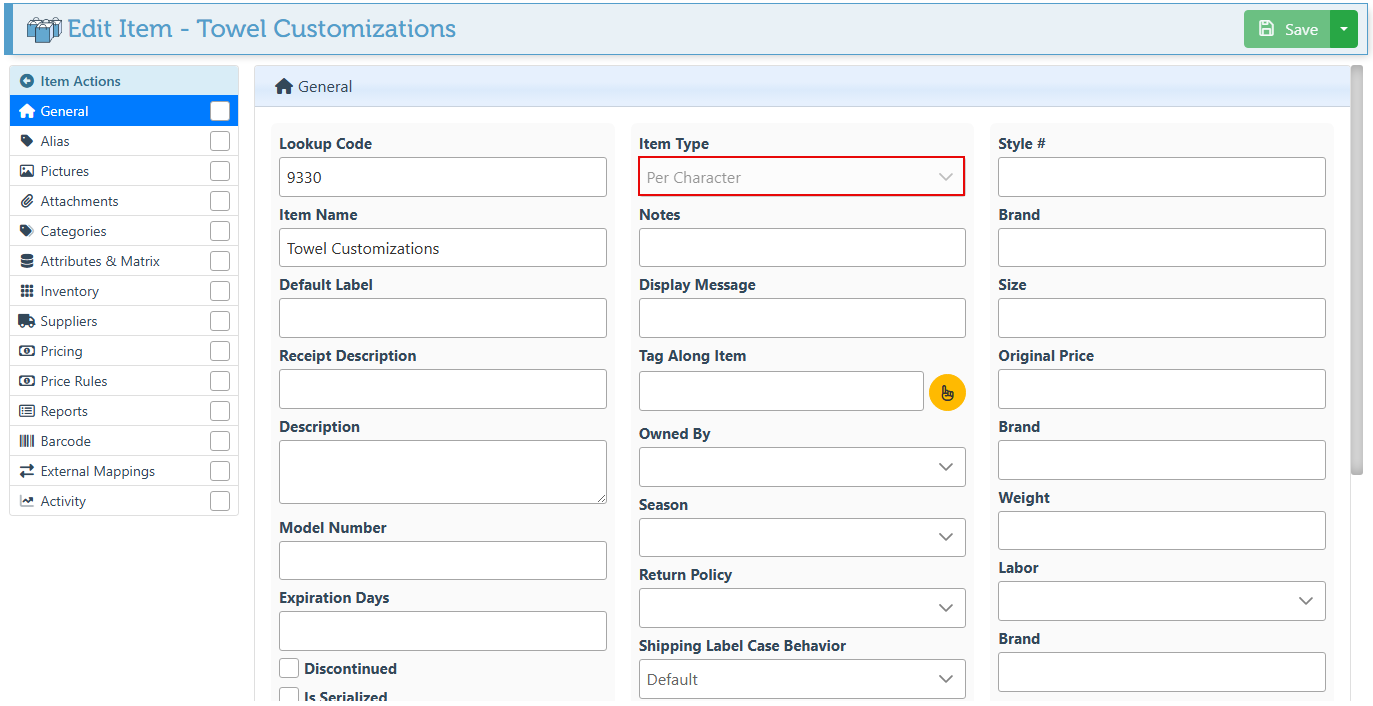The image size is (1373, 706).
Task: Open the Owned By dropdown
Action: pos(802,467)
